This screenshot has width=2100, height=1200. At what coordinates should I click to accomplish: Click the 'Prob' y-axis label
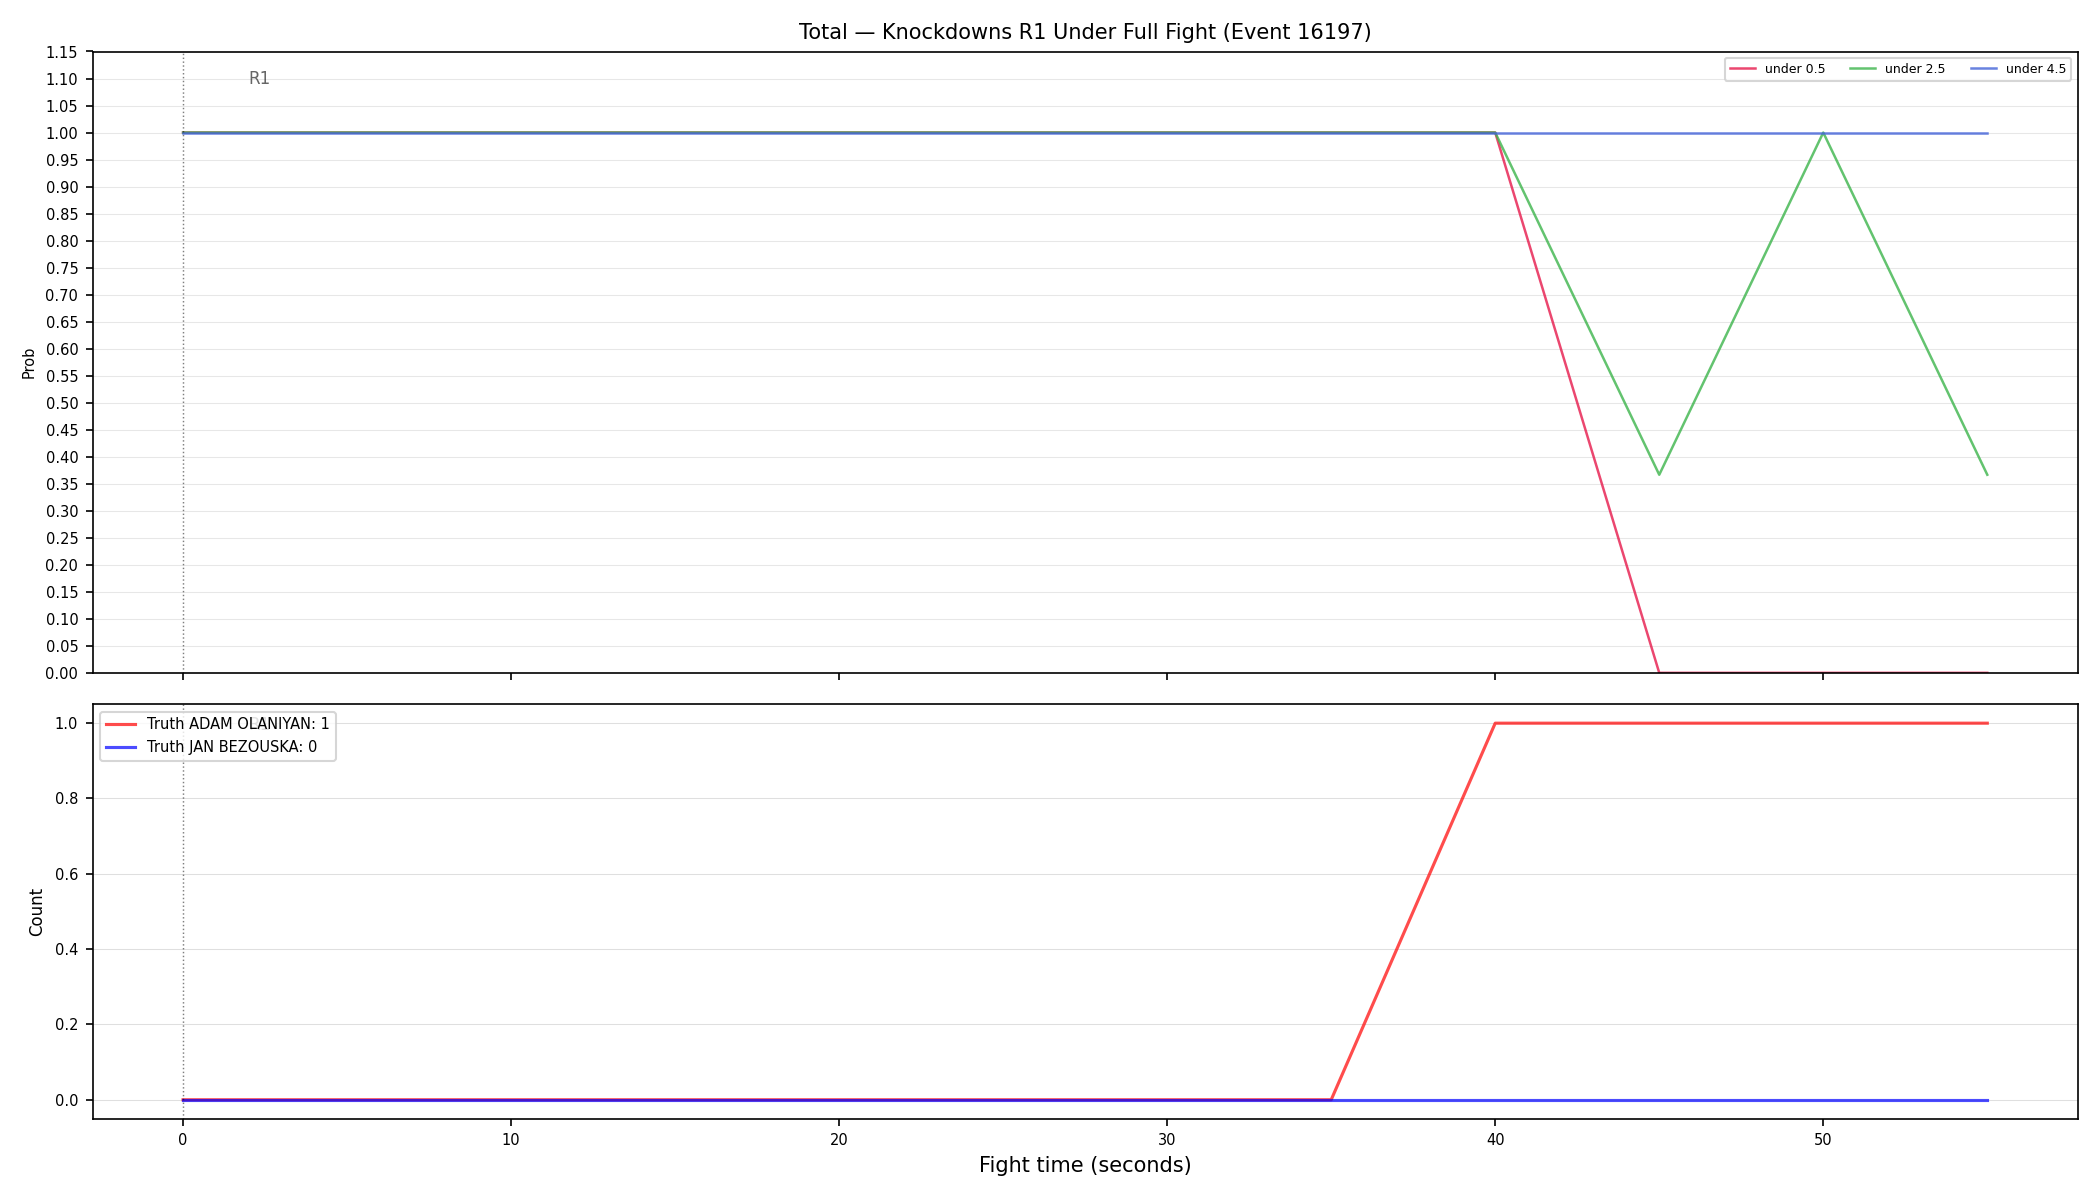coord(29,363)
